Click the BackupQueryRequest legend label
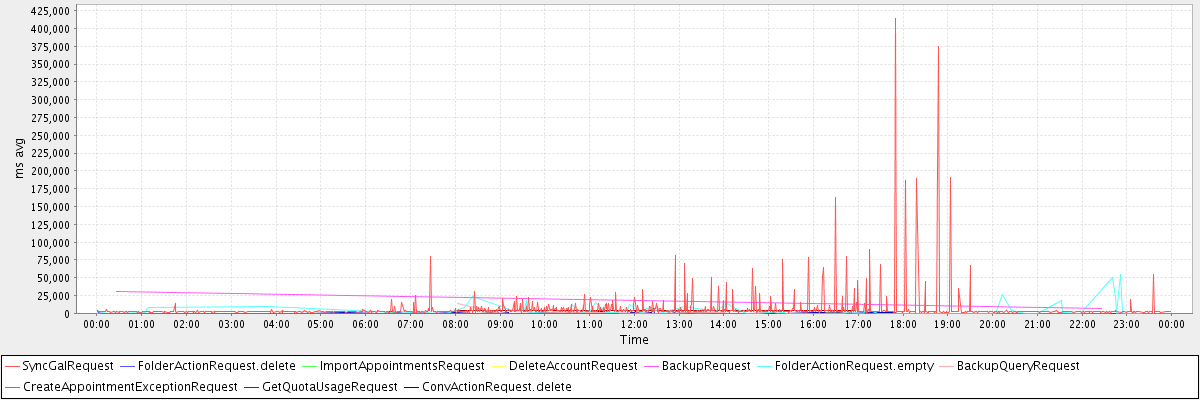 pos(1018,366)
